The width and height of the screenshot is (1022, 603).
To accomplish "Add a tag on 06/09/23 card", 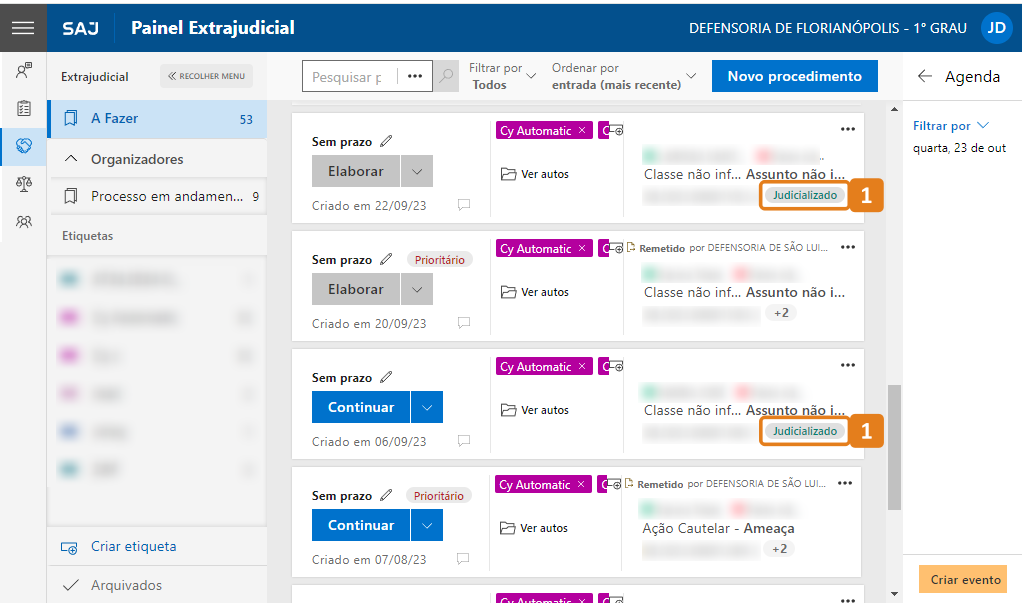I will tap(616, 366).
